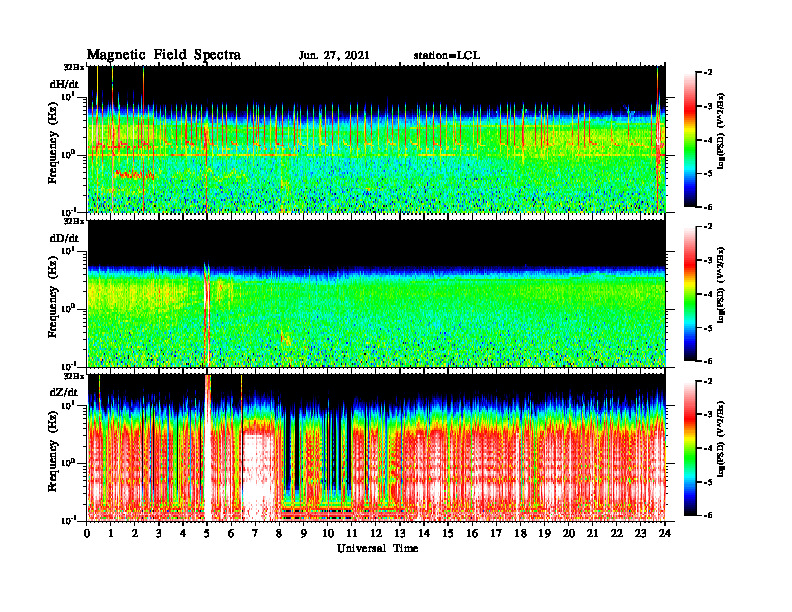Click hour "9" on the Universal Time axis
This screenshot has height=612, width=792.
point(303,534)
